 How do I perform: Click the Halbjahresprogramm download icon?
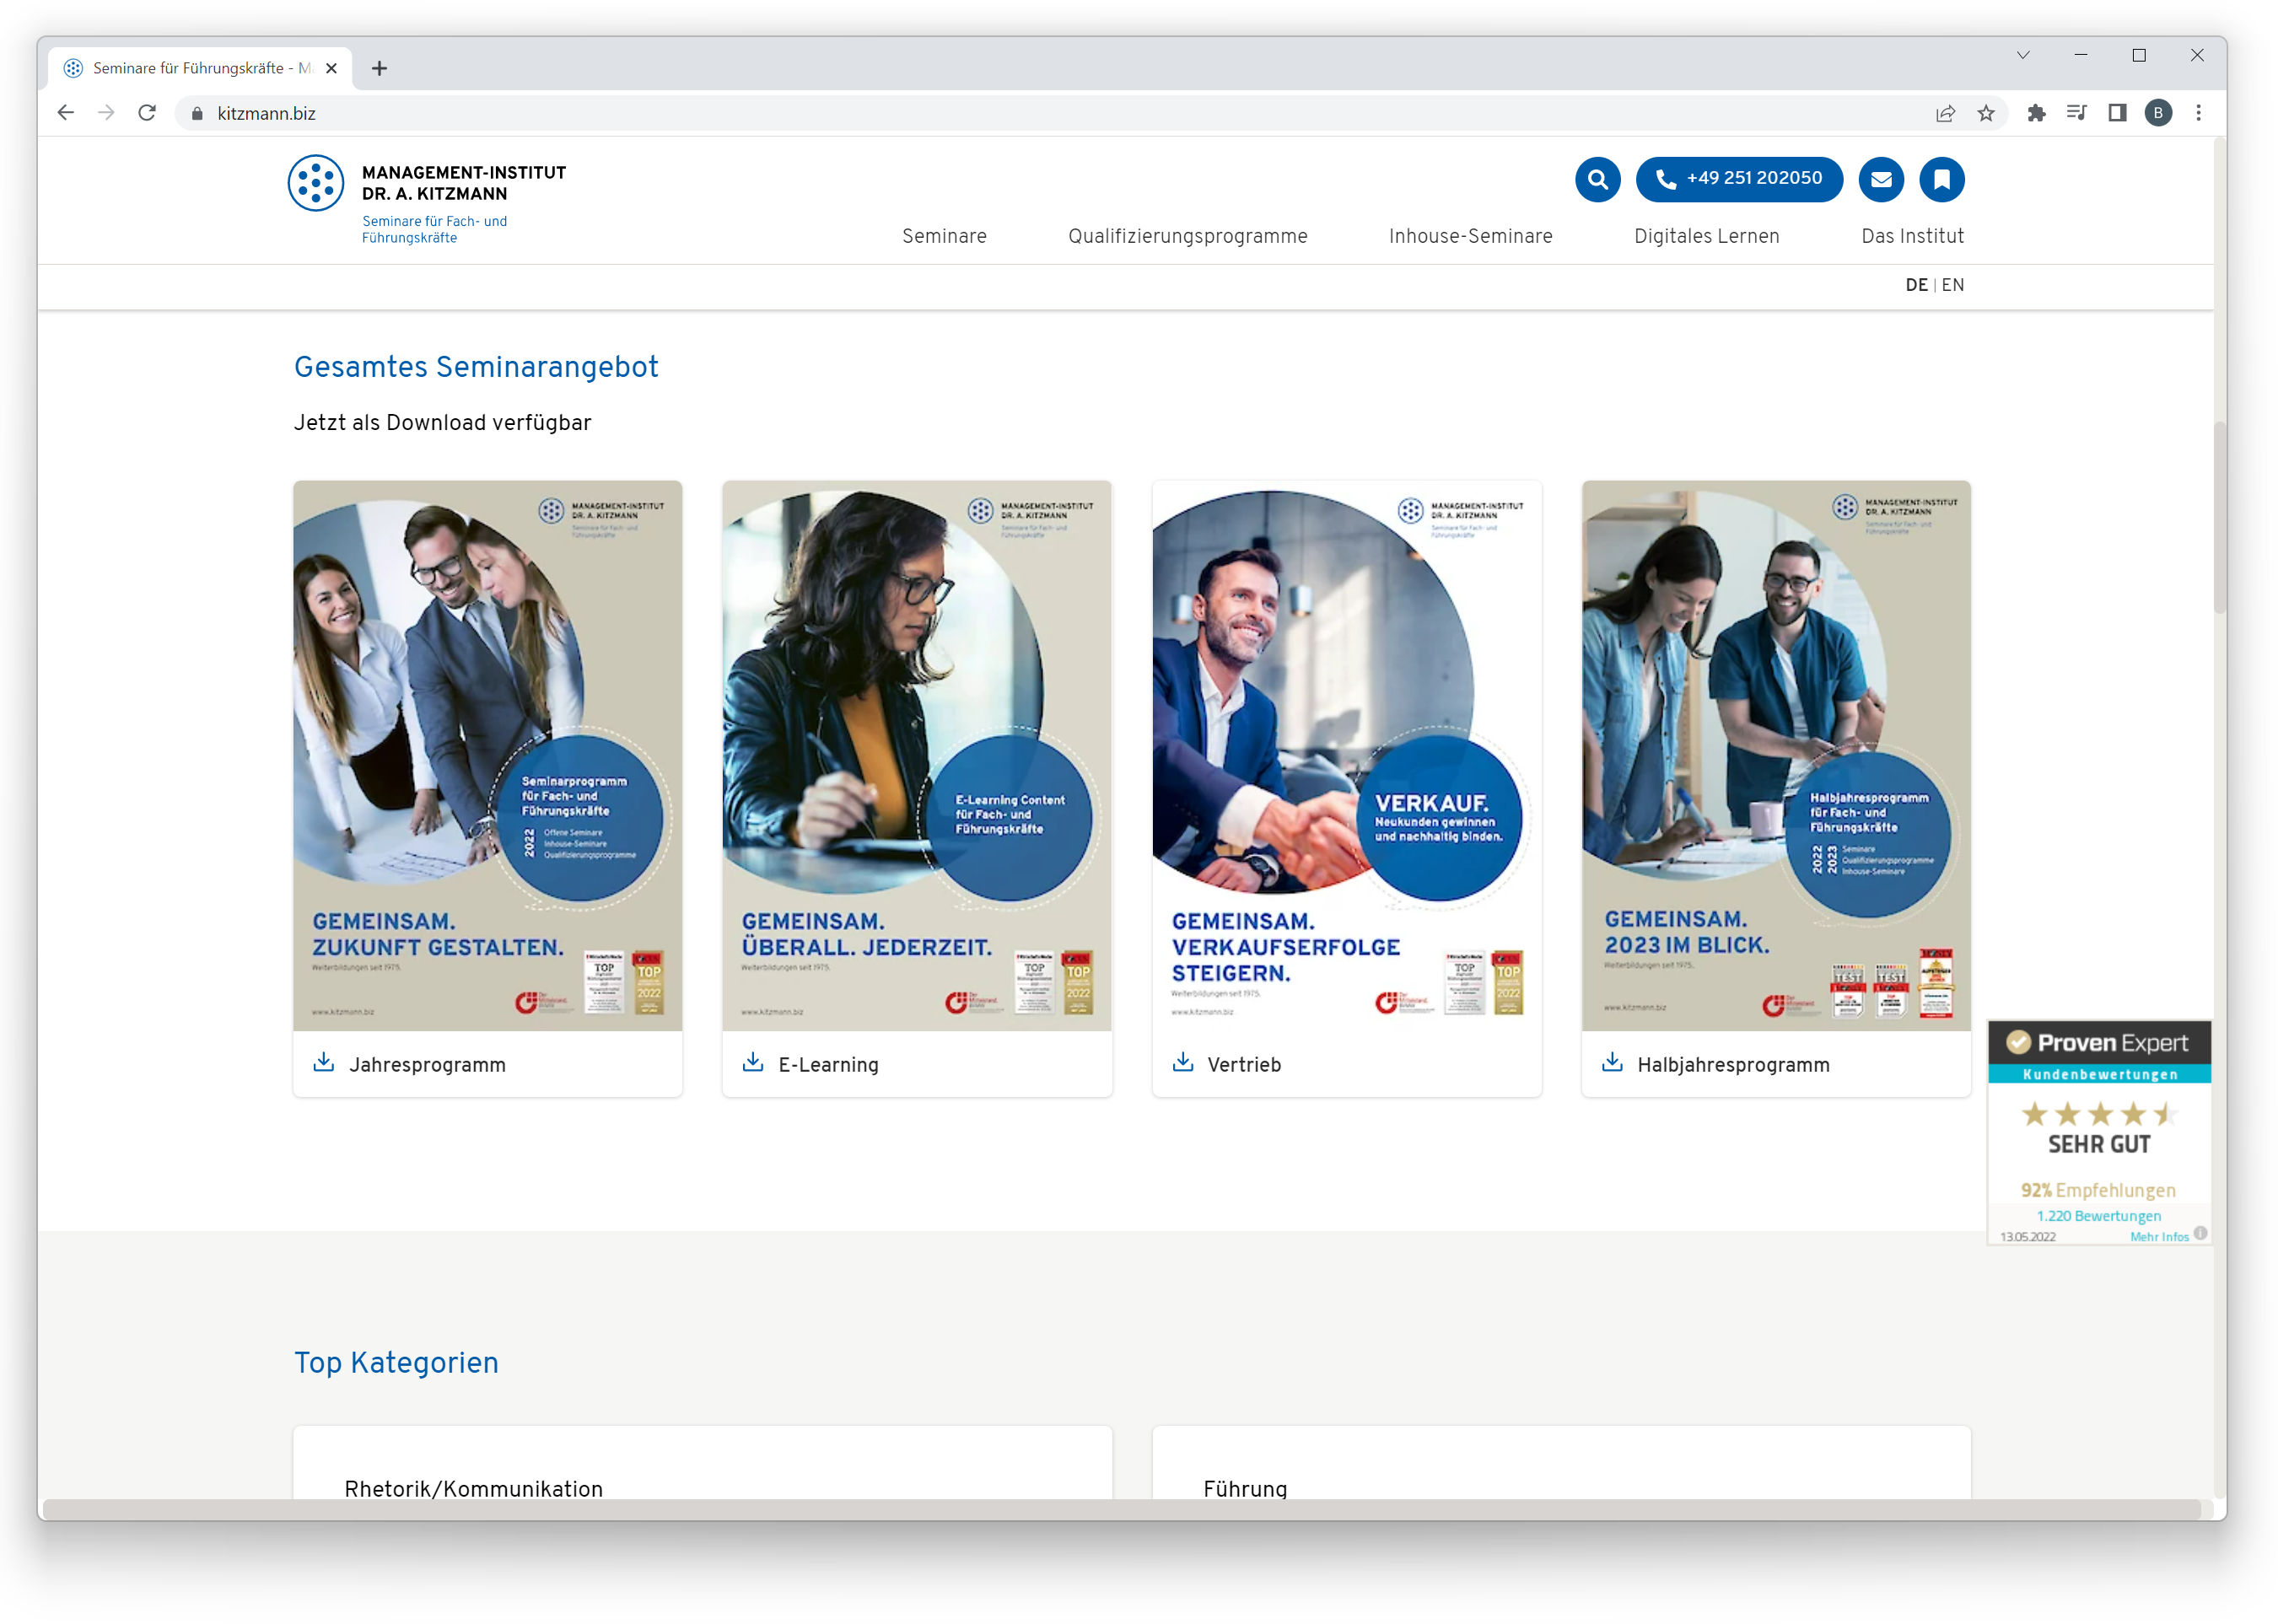click(x=1612, y=1062)
